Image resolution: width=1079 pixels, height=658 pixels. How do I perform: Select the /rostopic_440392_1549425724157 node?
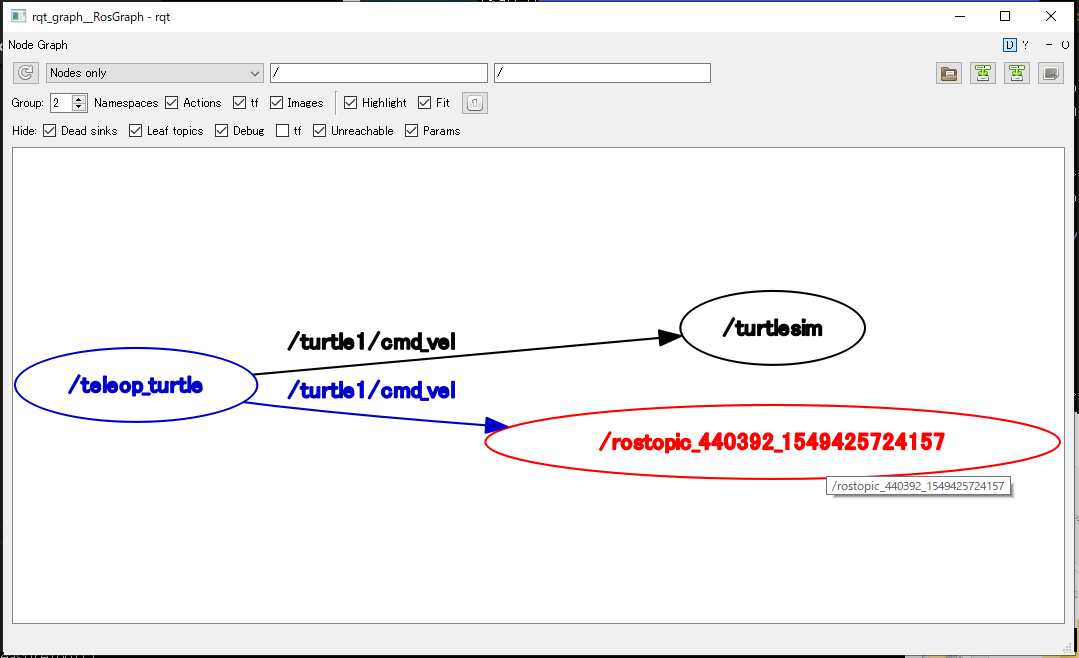click(772, 441)
